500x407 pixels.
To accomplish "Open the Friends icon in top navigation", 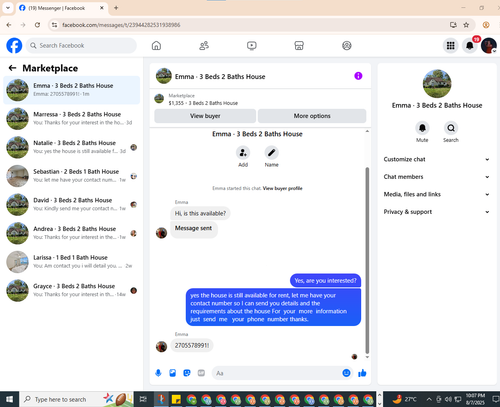I will tap(204, 45).
